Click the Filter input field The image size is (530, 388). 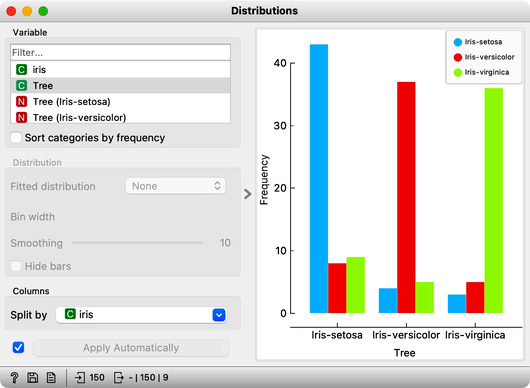(121, 52)
